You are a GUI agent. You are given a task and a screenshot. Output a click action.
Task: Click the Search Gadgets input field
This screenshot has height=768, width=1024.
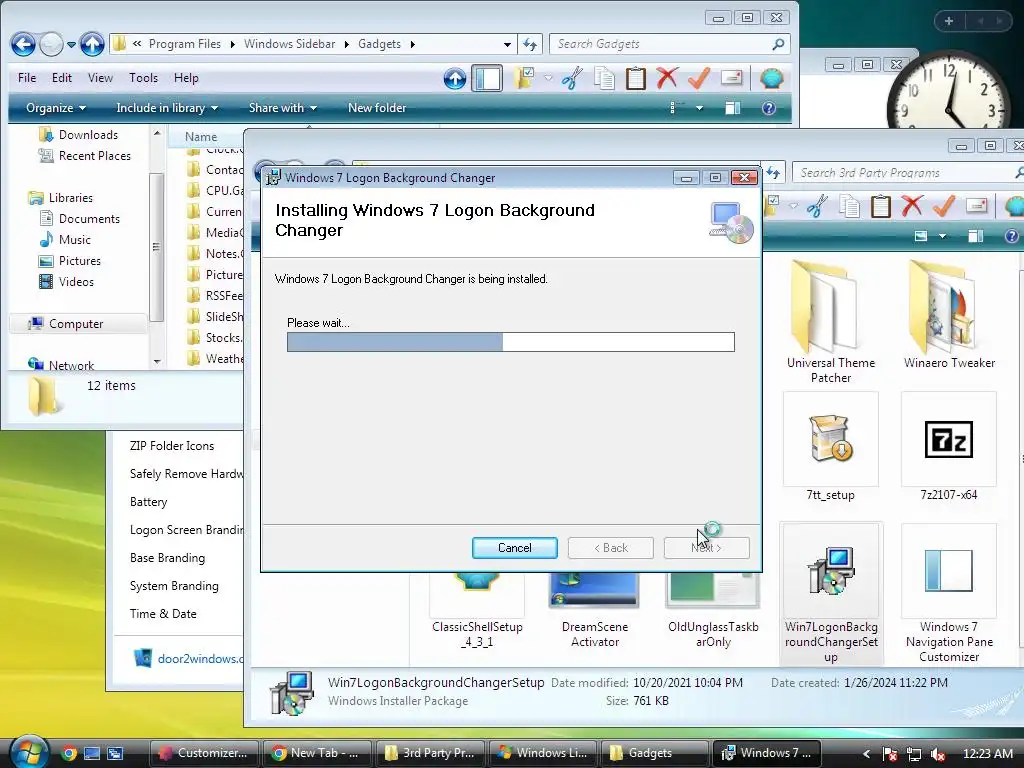669,44
